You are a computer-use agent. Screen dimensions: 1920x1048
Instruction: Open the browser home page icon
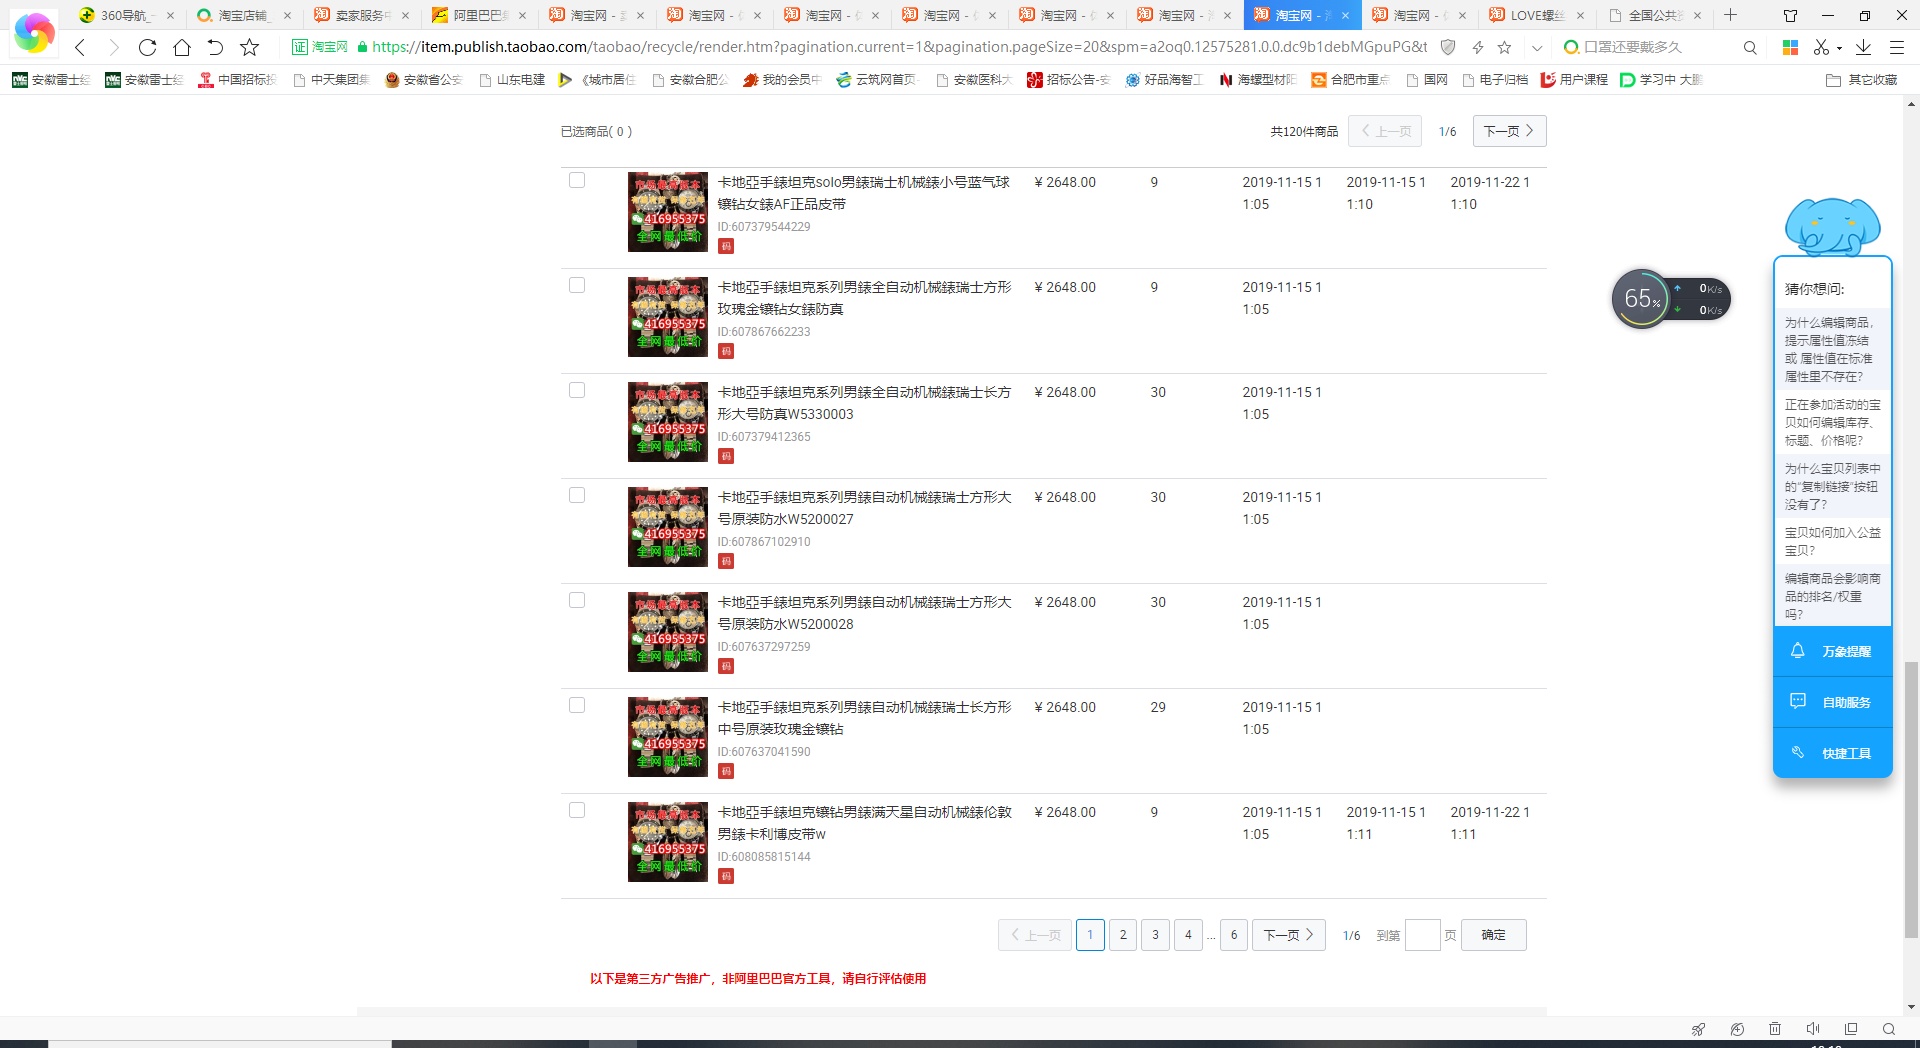click(181, 47)
